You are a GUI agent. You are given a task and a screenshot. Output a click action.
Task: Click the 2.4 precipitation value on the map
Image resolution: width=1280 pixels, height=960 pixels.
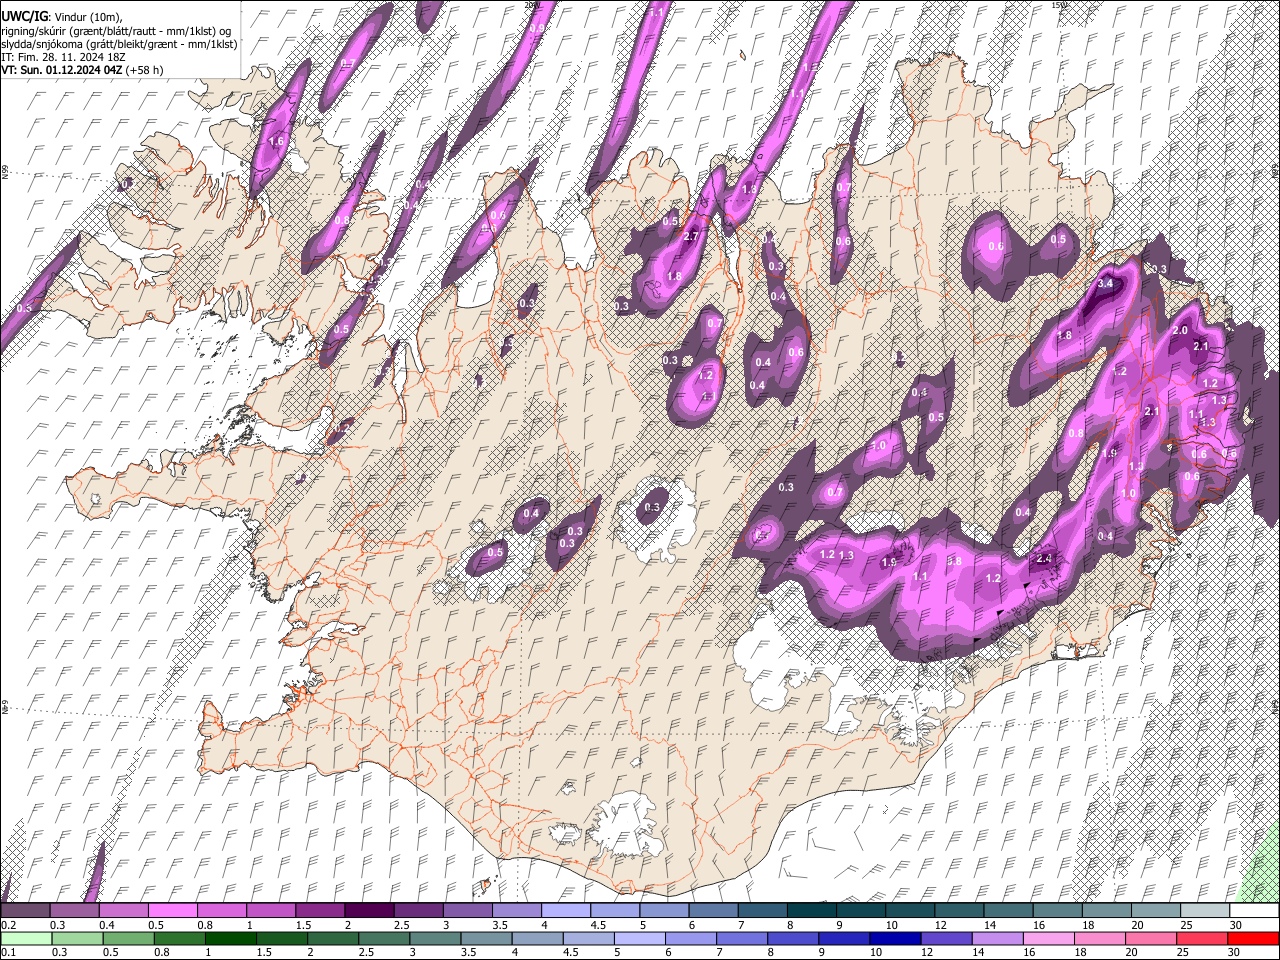tap(1046, 558)
